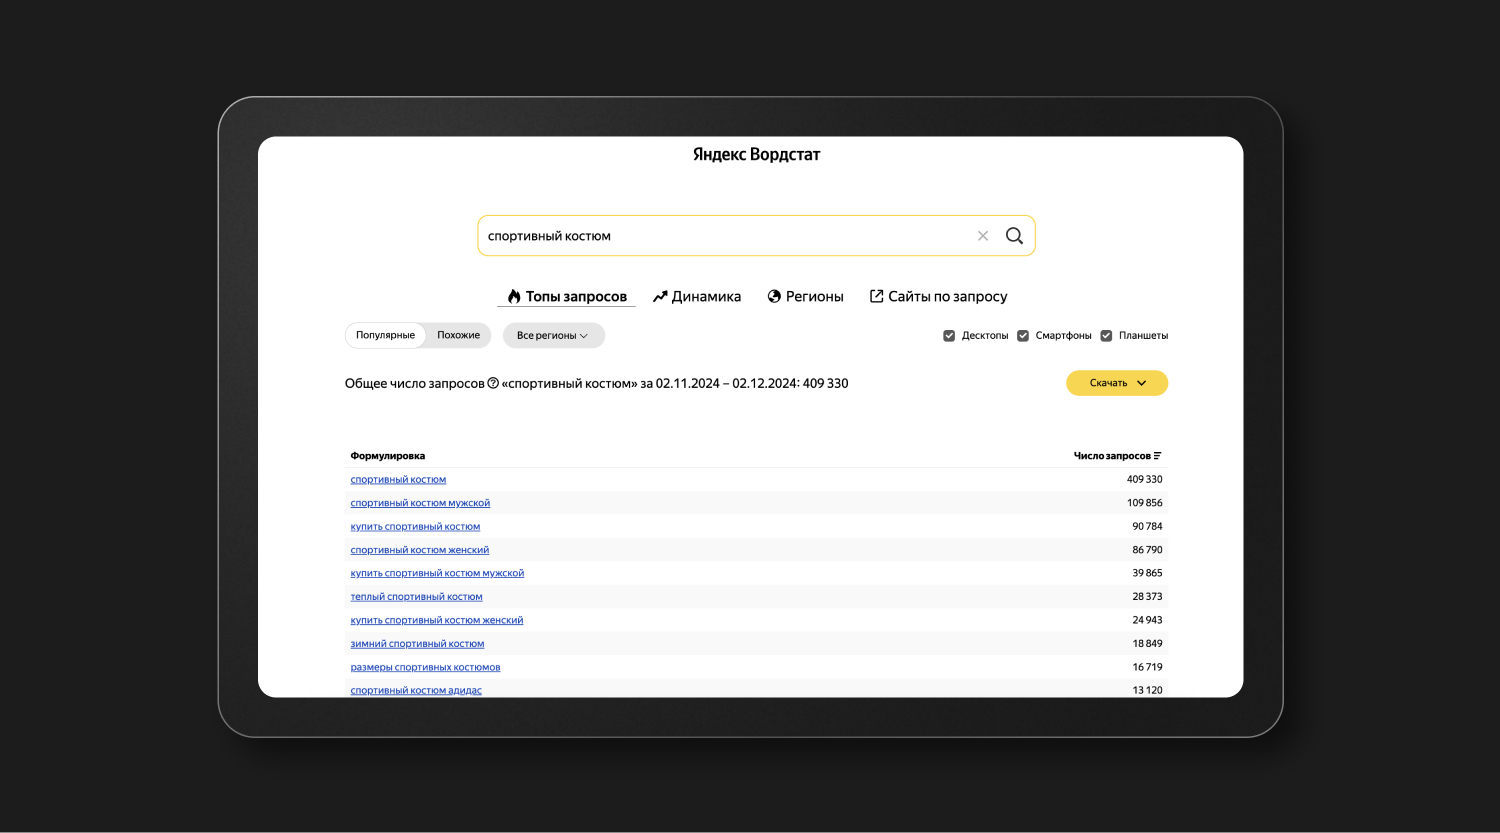Open the 'теплый спортивный костюм' link

click(x=416, y=597)
